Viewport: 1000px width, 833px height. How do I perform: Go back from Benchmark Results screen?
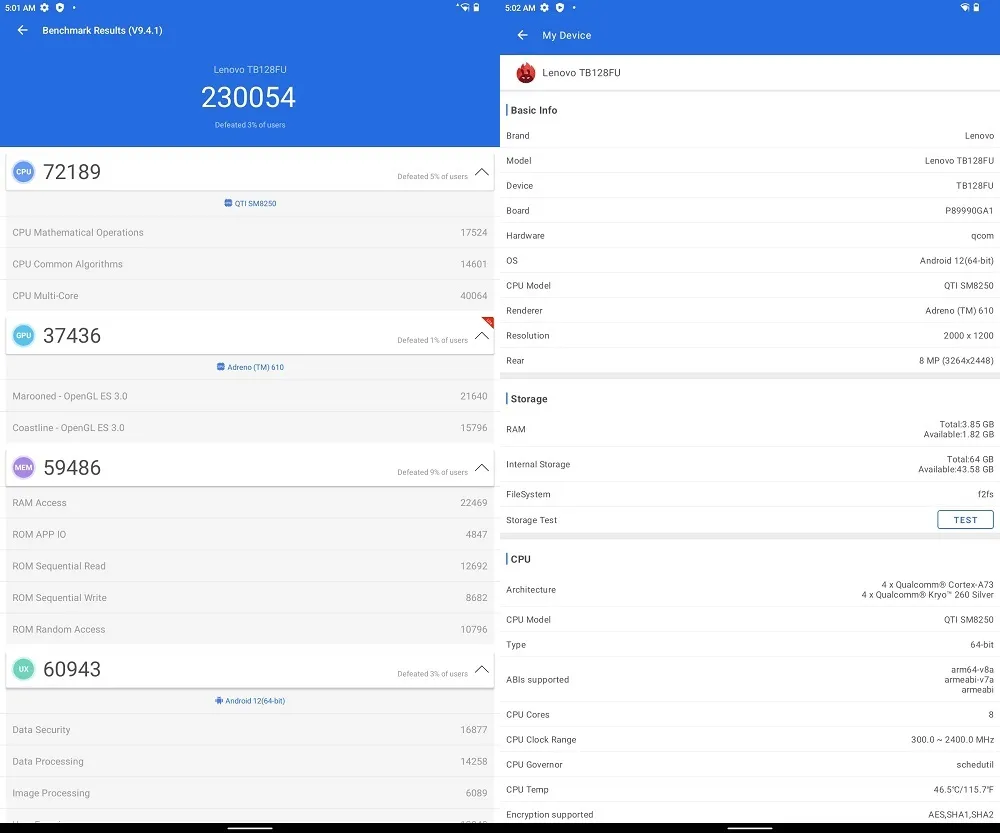point(23,30)
